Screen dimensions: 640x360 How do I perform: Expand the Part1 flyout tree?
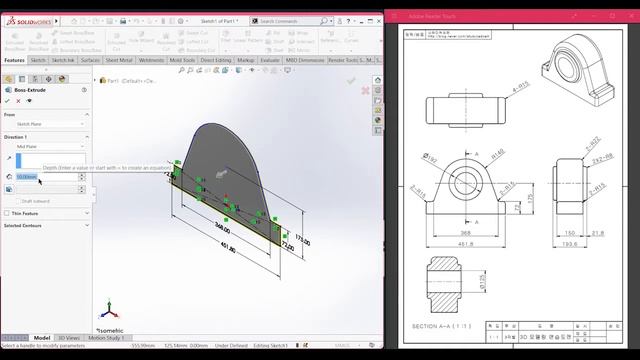pos(95,80)
